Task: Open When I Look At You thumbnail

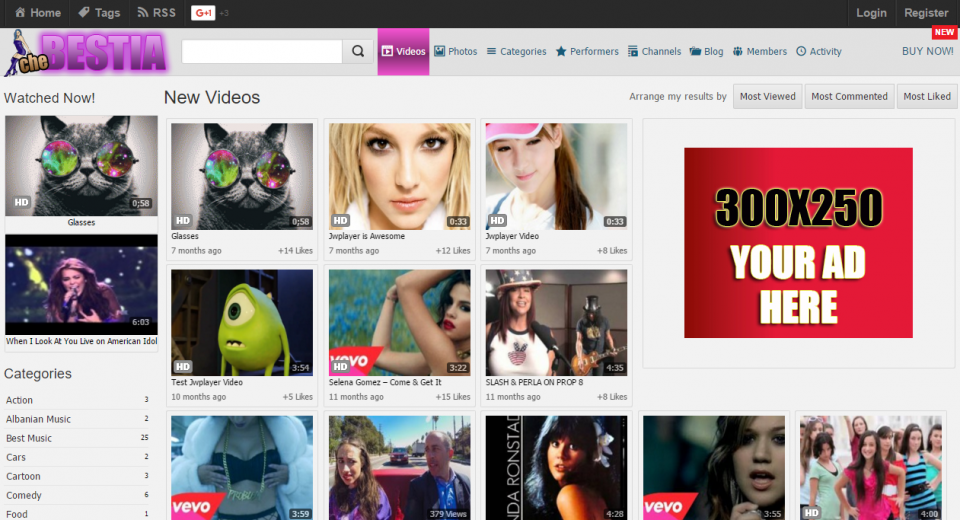Action: [x=81, y=285]
